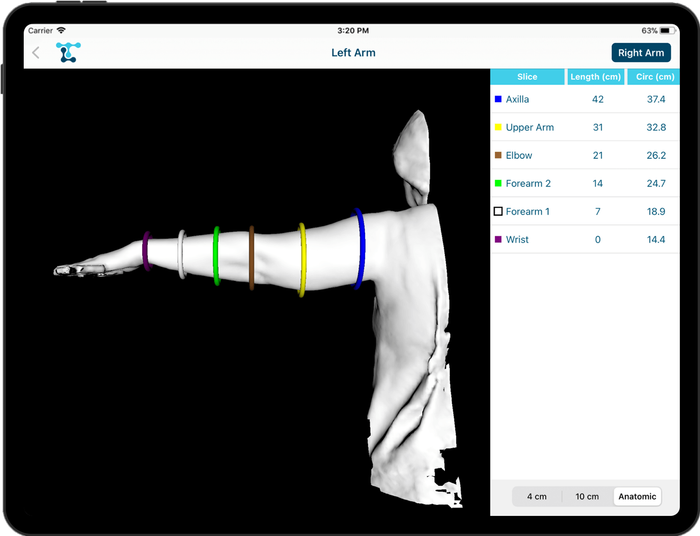Click Elbow circumference value 26.2
700x536 pixels.
coord(656,155)
